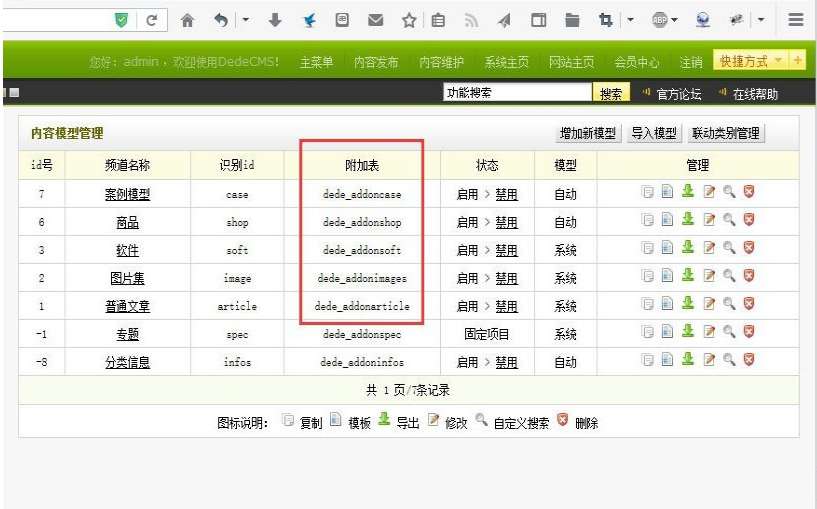Disable the 软件 channel via 禁用
Viewport: 817px width, 509px height.
coord(506,250)
